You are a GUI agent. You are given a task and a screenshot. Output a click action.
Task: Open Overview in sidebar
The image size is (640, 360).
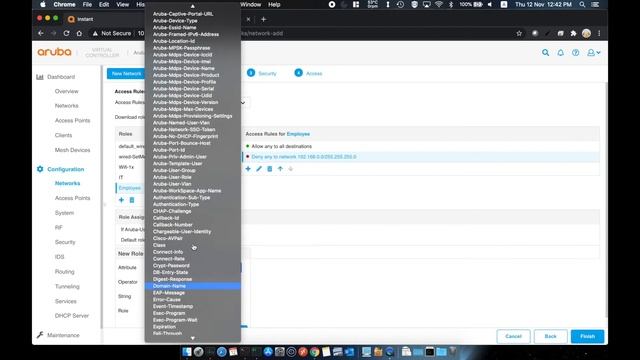[x=67, y=91]
